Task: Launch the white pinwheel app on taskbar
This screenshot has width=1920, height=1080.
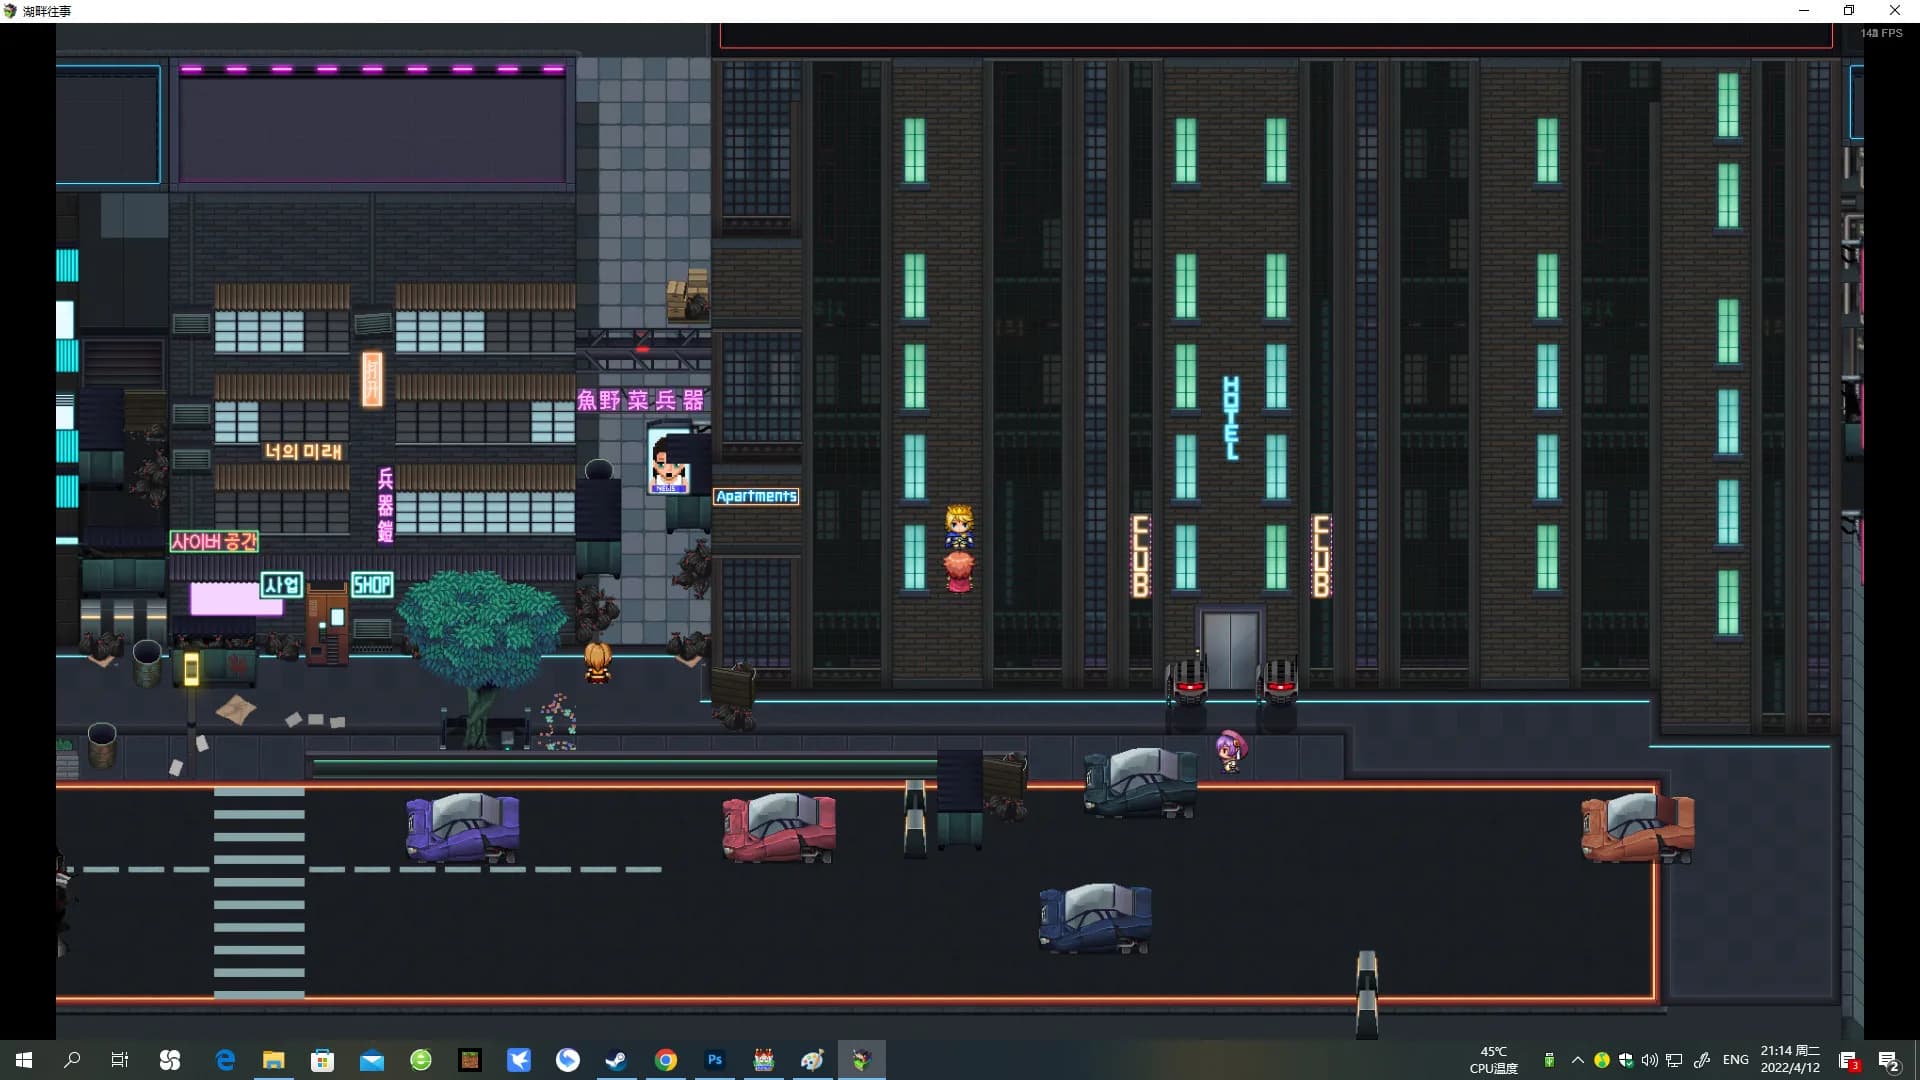Action: click(170, 1060)
